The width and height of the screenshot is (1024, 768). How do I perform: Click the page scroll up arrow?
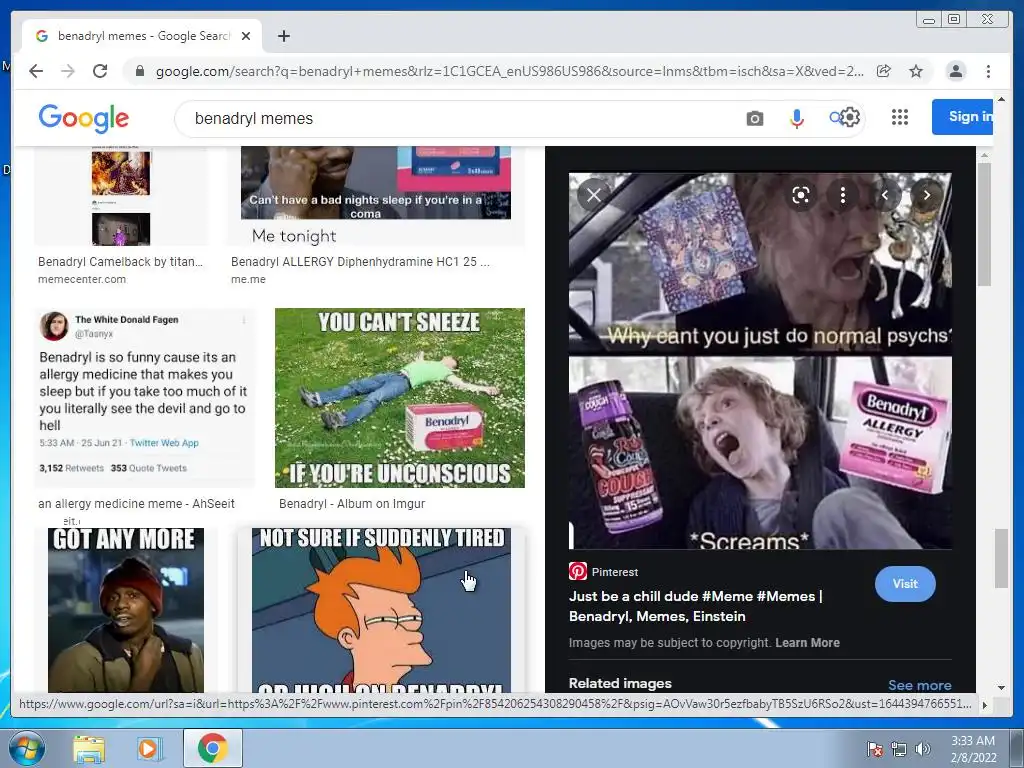[x=1001, y=100]
